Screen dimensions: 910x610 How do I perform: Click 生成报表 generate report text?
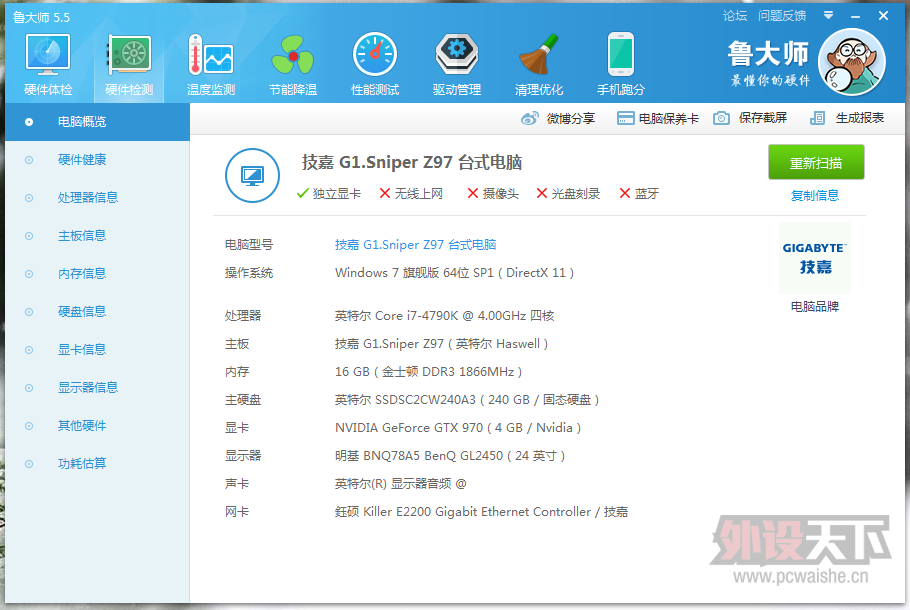tap(860, 118)
